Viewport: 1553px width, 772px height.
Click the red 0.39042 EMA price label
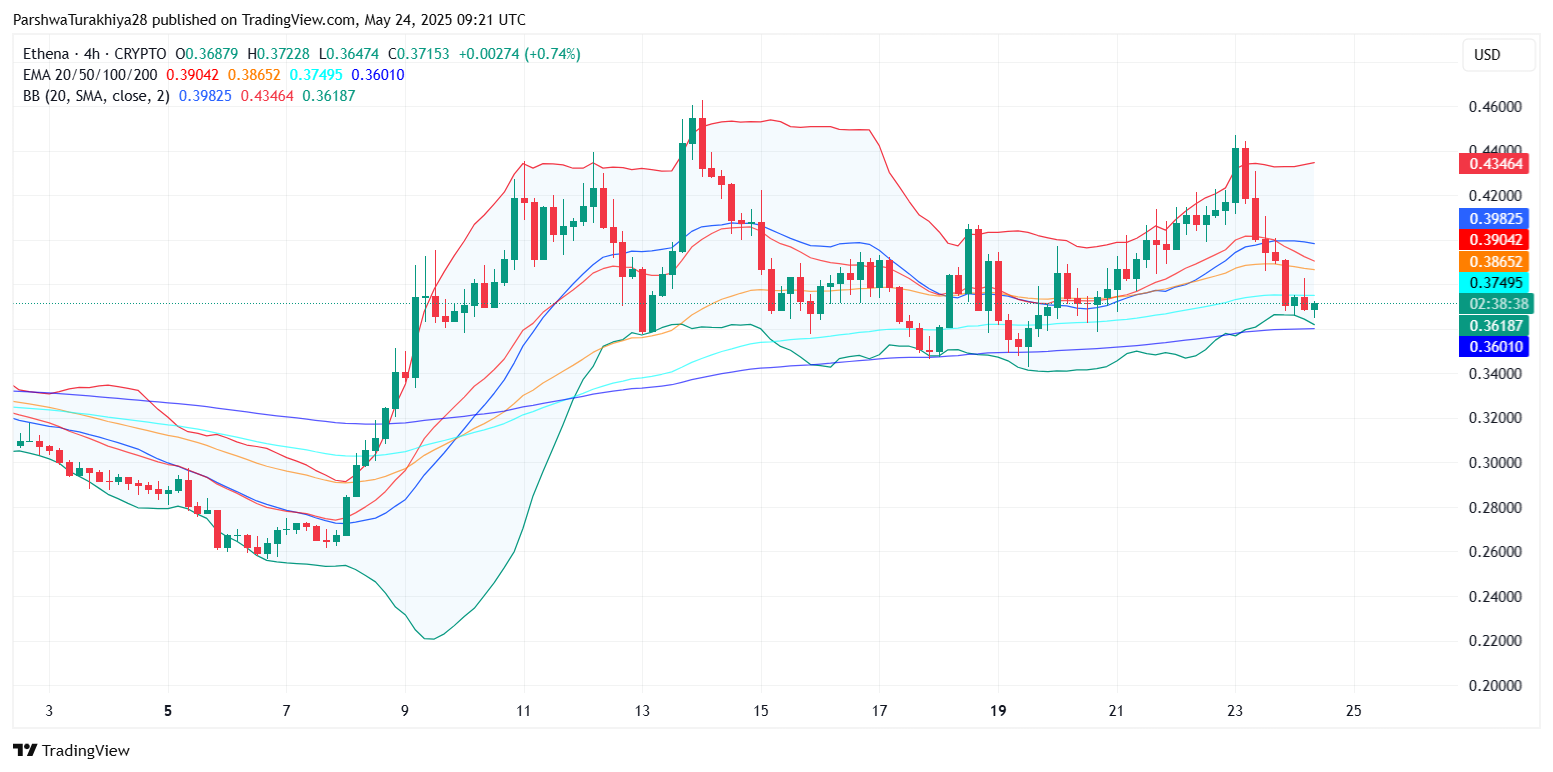pyautogui.click(x=1497, y=240)
